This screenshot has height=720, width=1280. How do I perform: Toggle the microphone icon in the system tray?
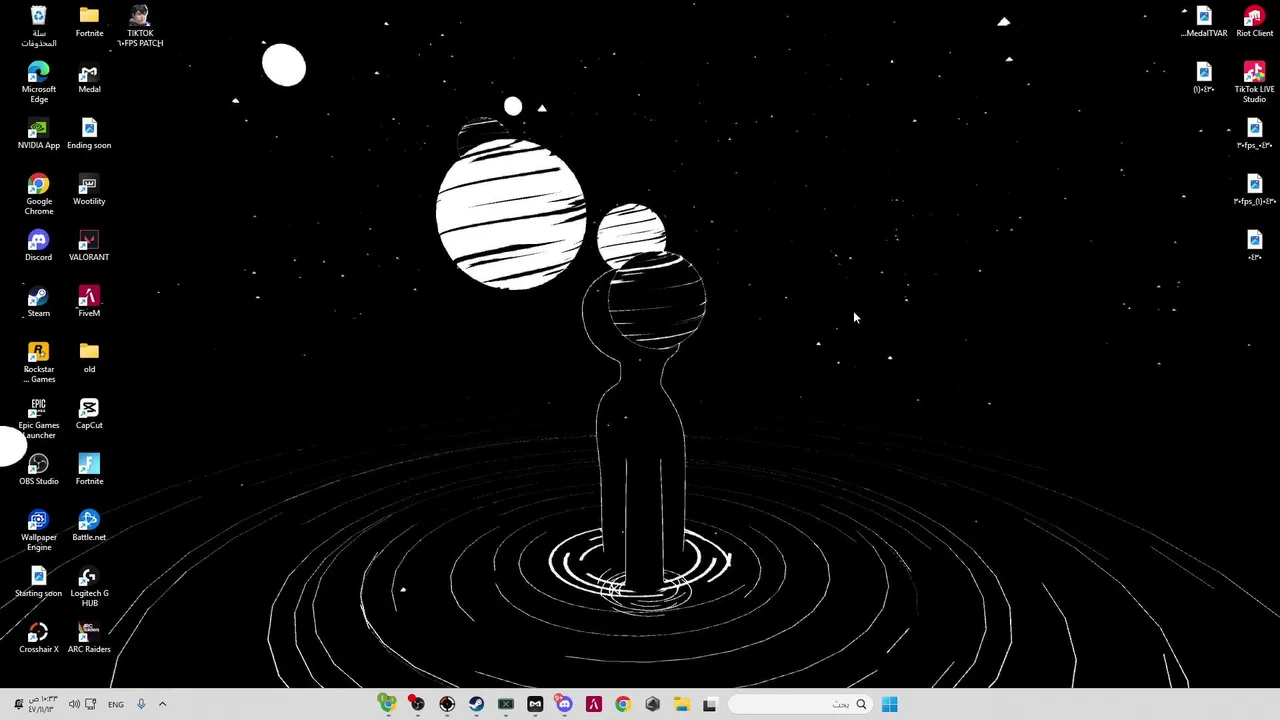141,704
